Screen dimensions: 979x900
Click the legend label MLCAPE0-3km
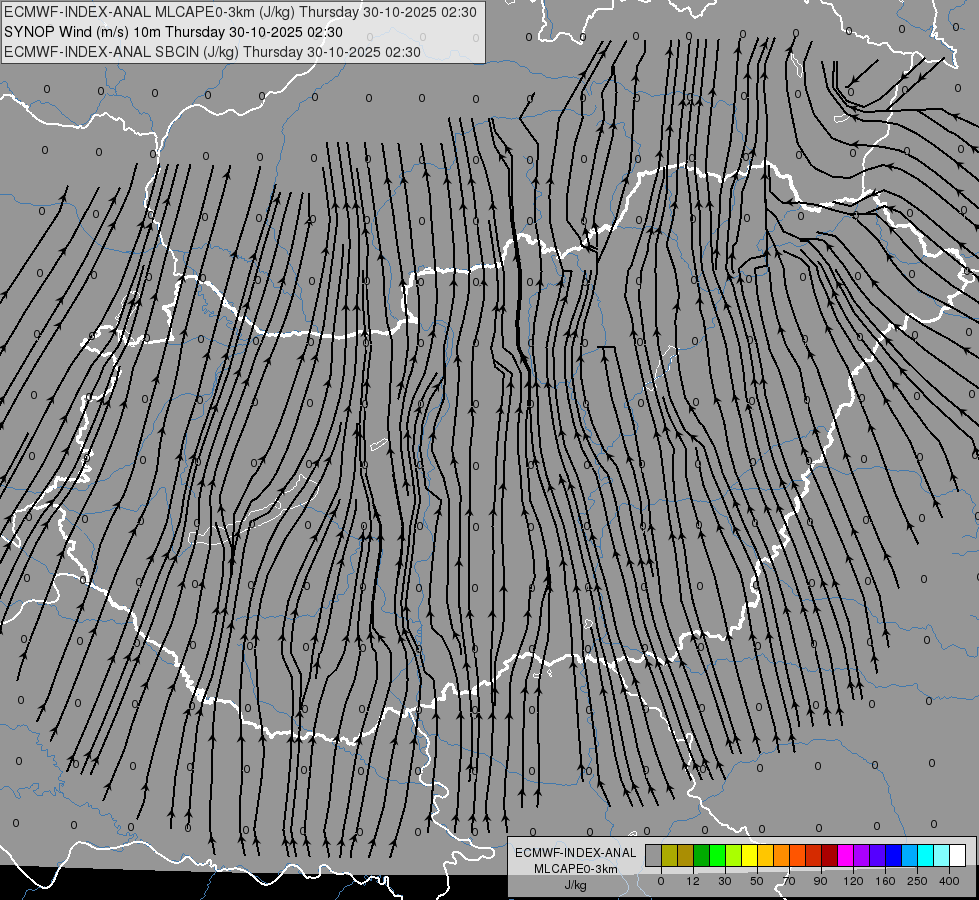click(x=576, y=869)
